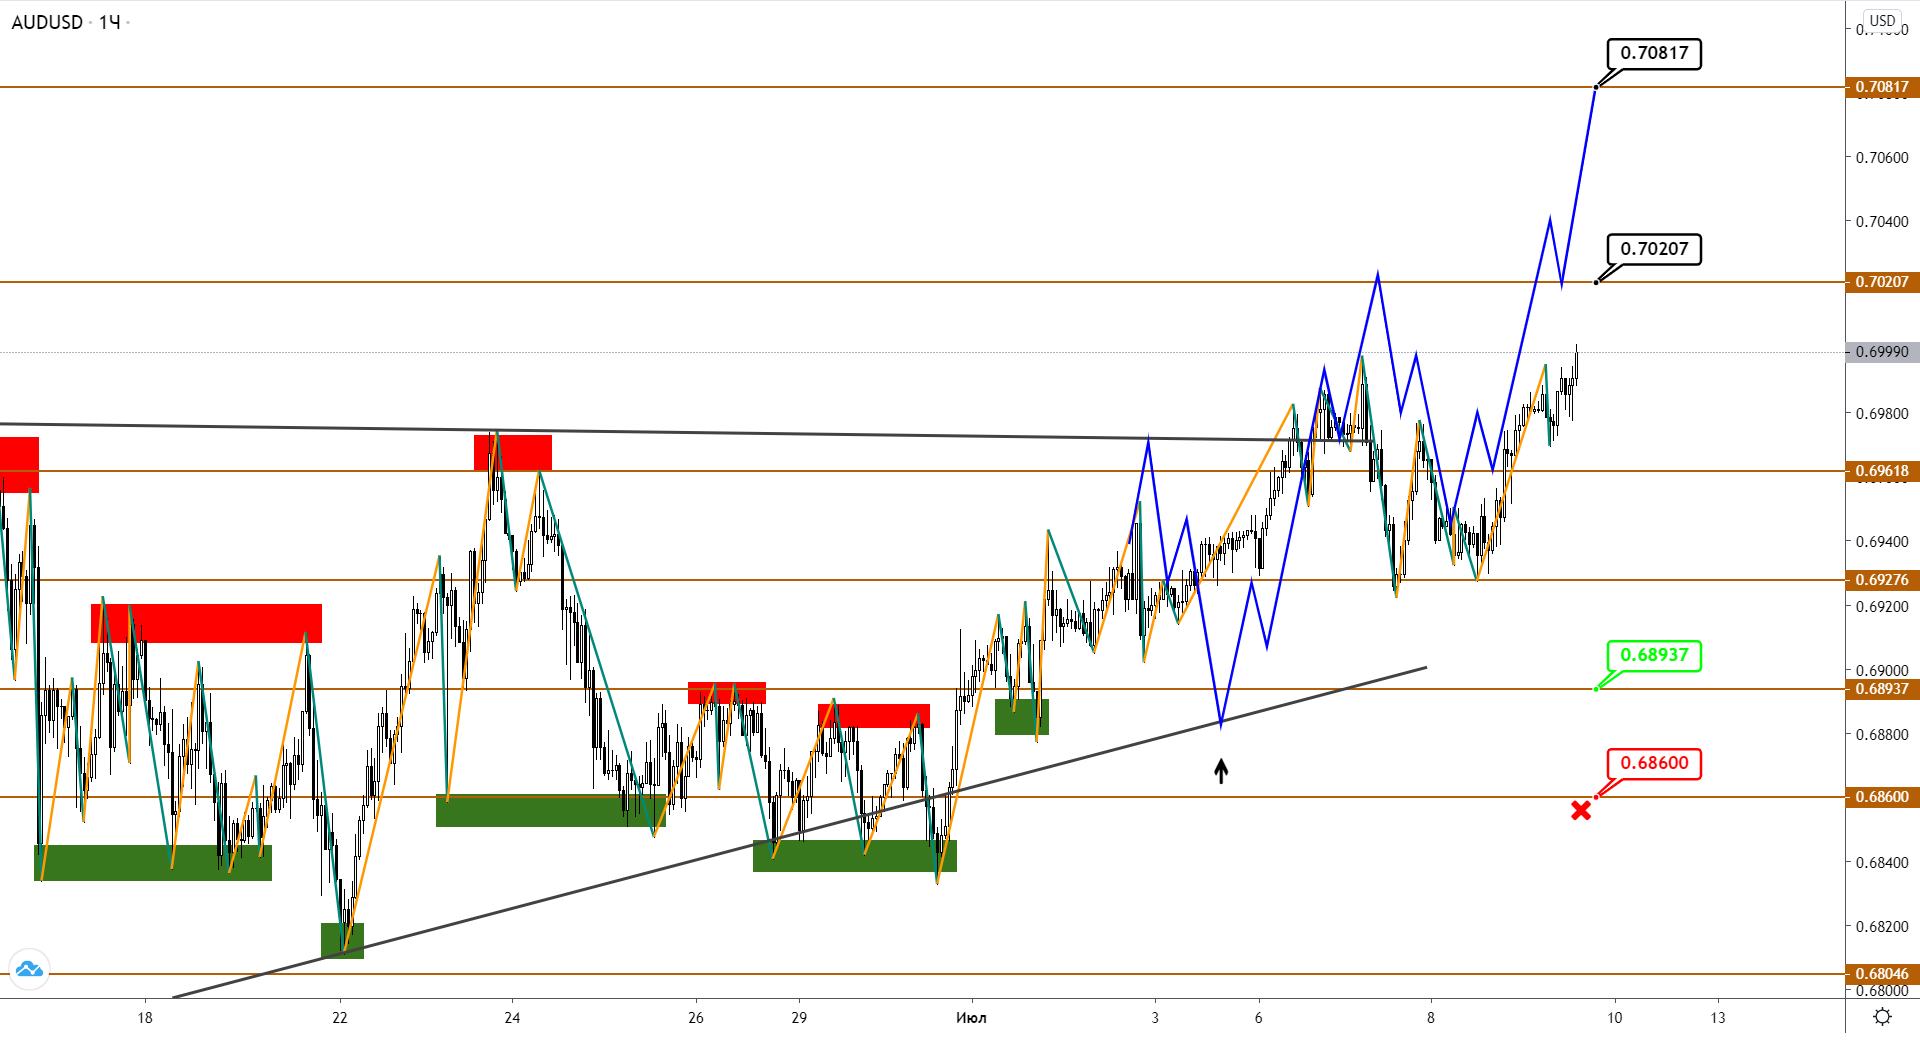Click date 13 on time axis
Screen dimensions: 1920x1040
pyautogui.click(x=1718, y=1018)
